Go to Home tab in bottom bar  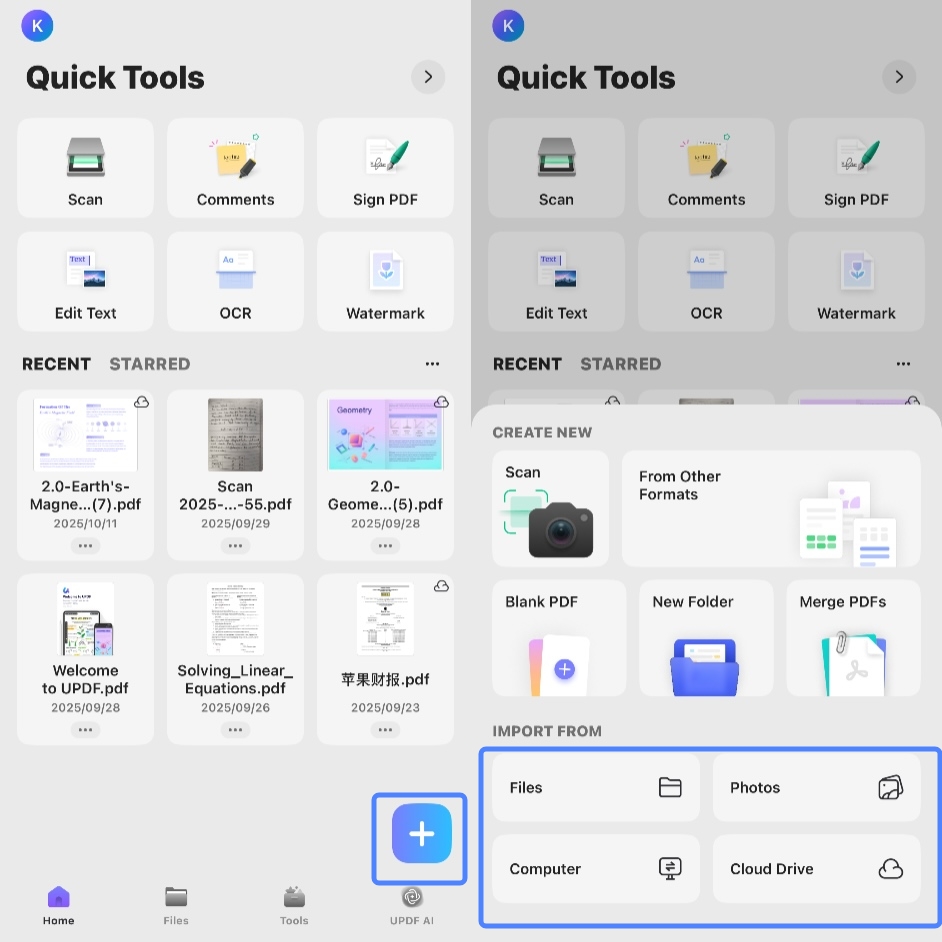point(58,905)
